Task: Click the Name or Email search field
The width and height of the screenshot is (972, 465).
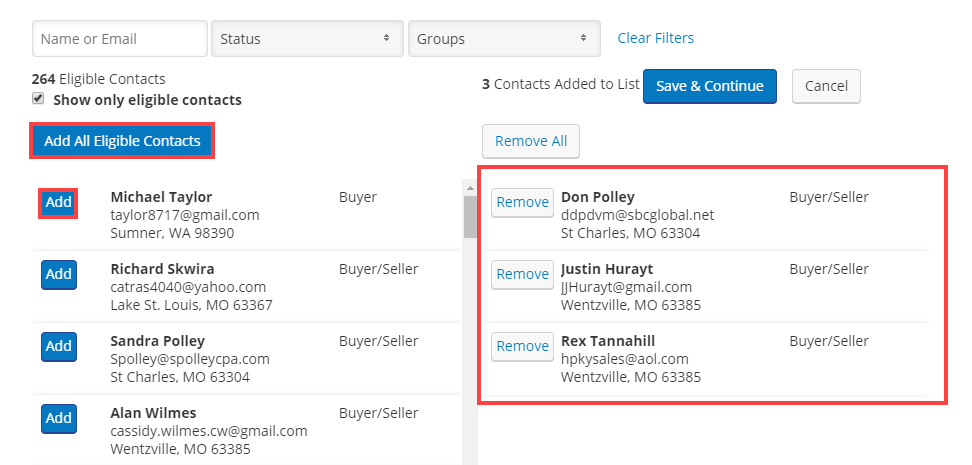Action: pyautogui.click(x=120, y=39)
